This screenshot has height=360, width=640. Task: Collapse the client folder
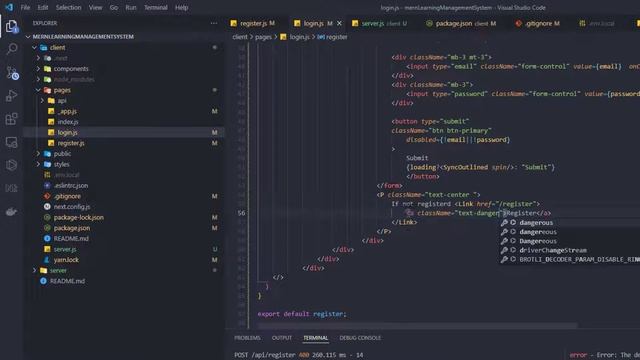point(58,47)
